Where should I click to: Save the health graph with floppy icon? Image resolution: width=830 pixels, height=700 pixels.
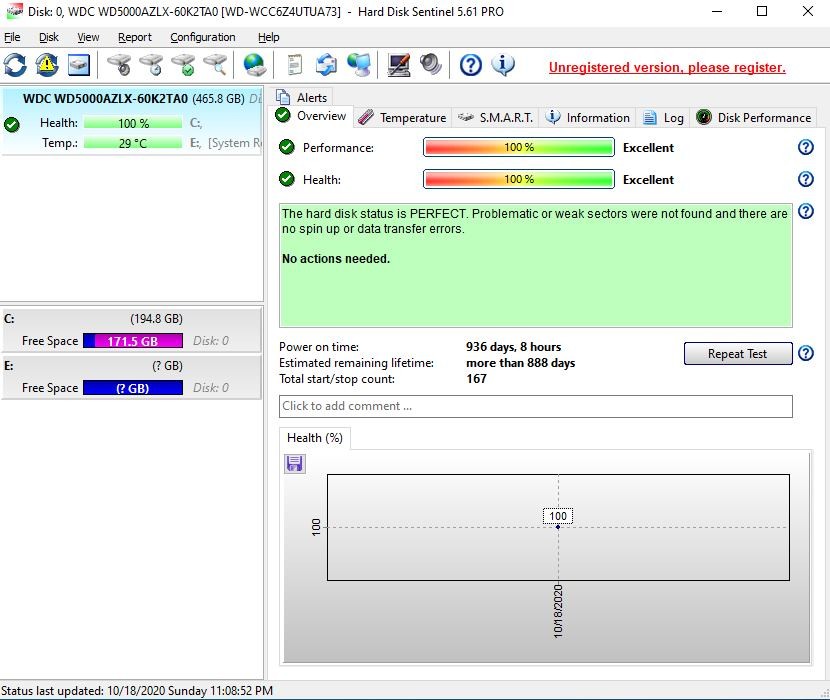click(x=295, y=464)
